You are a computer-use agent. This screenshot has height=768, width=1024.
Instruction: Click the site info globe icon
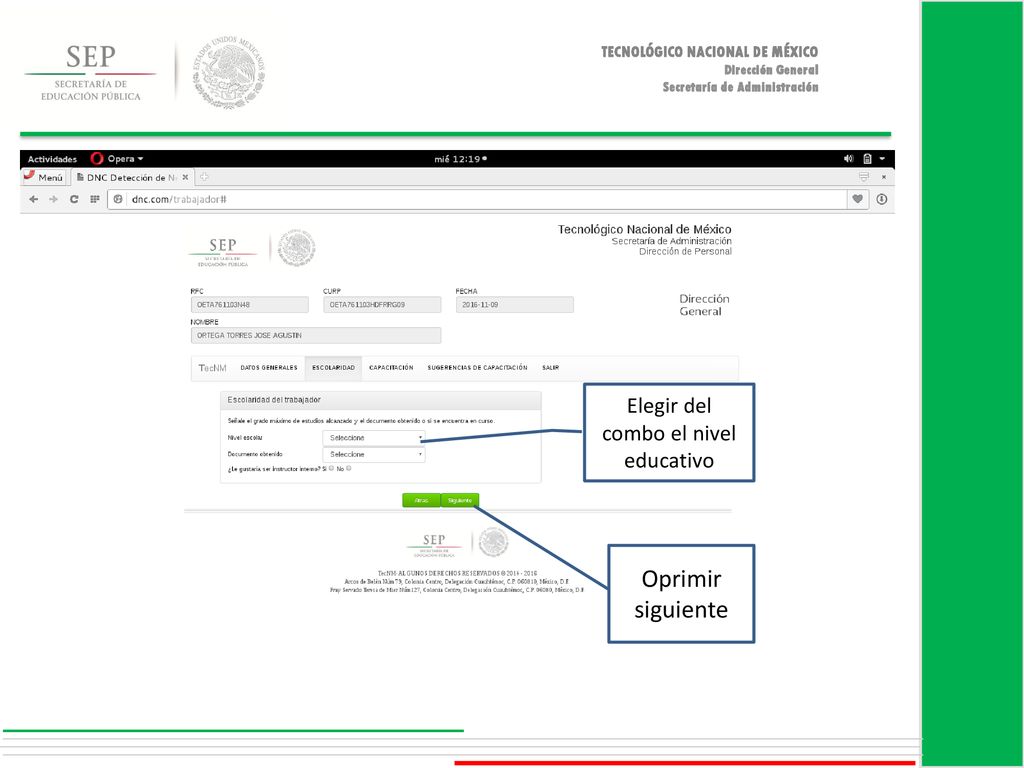(x=118, y=199)
